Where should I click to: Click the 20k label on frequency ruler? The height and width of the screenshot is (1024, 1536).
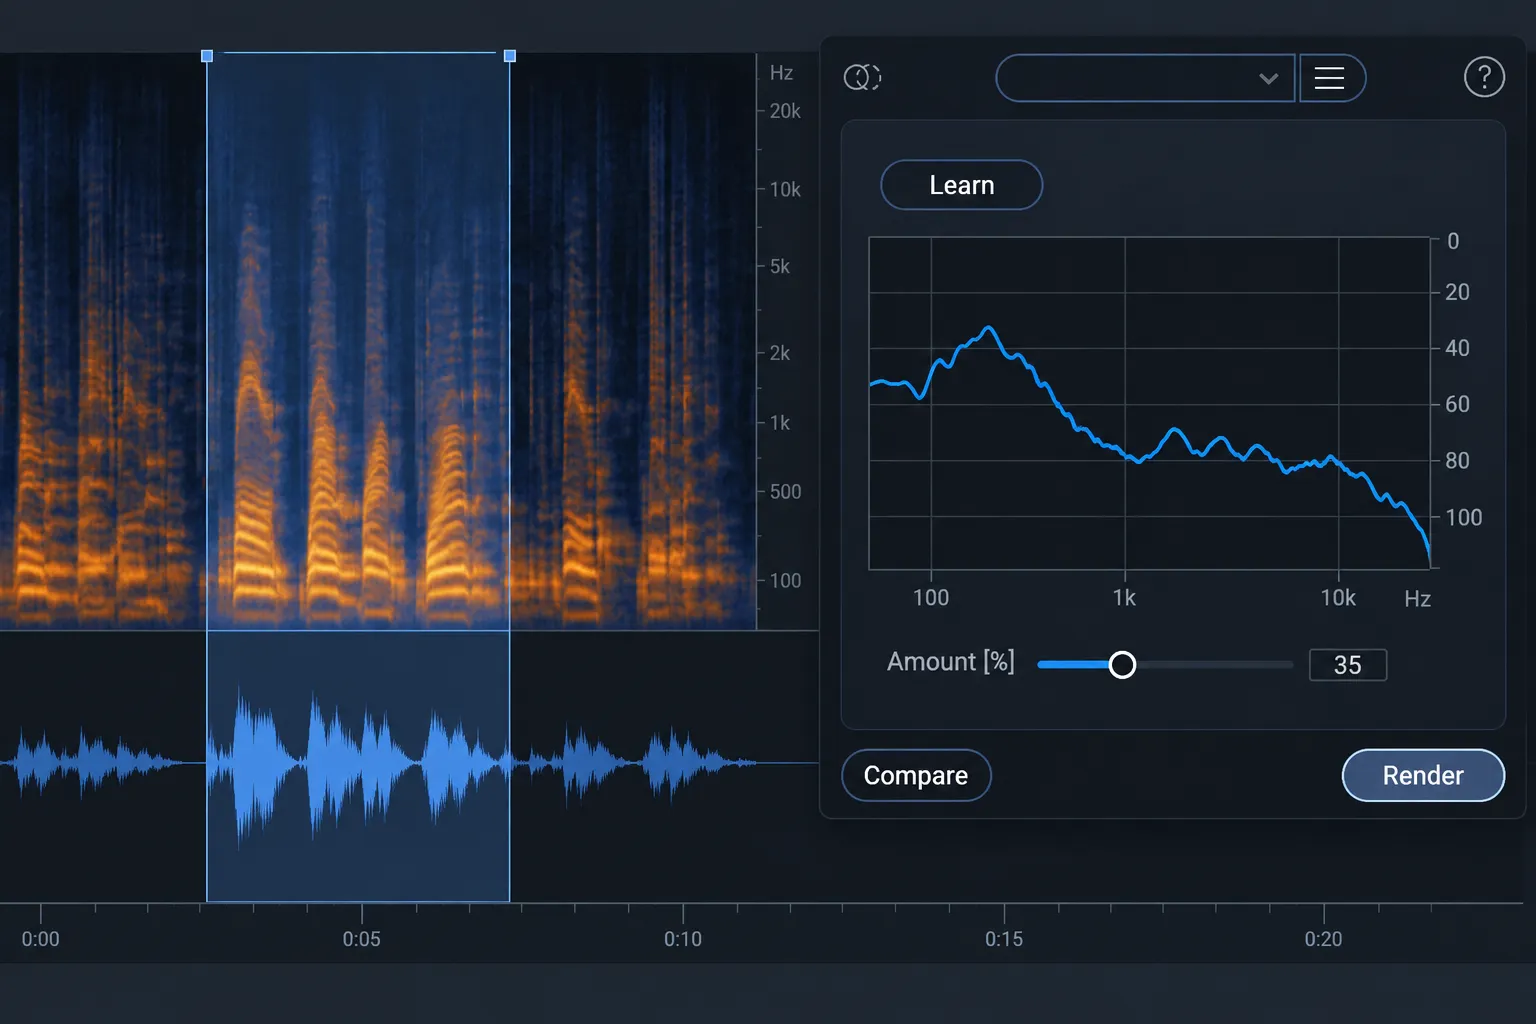[785, 111]
